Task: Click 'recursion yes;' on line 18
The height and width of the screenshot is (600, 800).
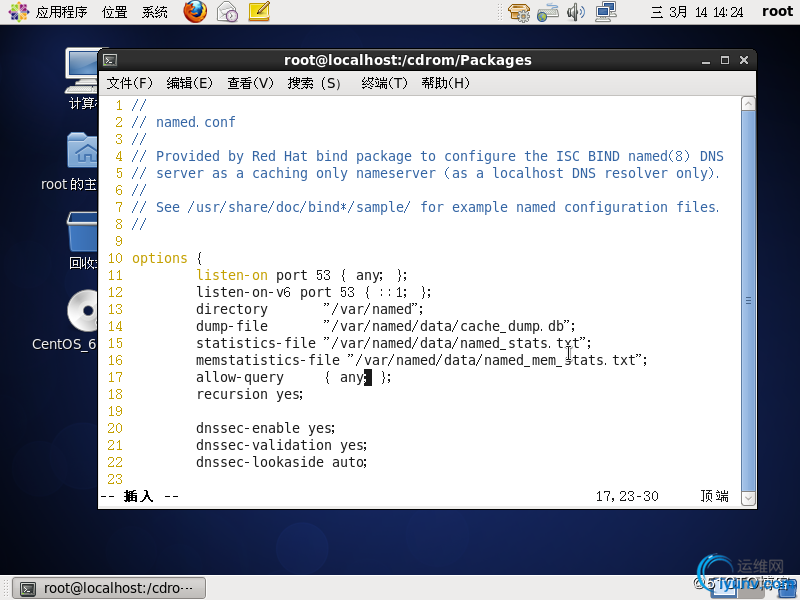Action: point(249,394)
